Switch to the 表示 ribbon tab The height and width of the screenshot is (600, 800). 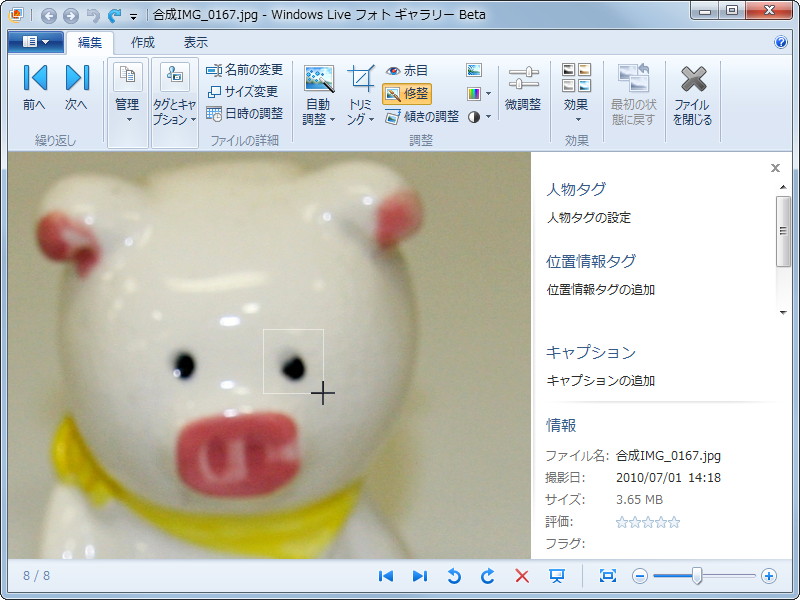point(196,43)
